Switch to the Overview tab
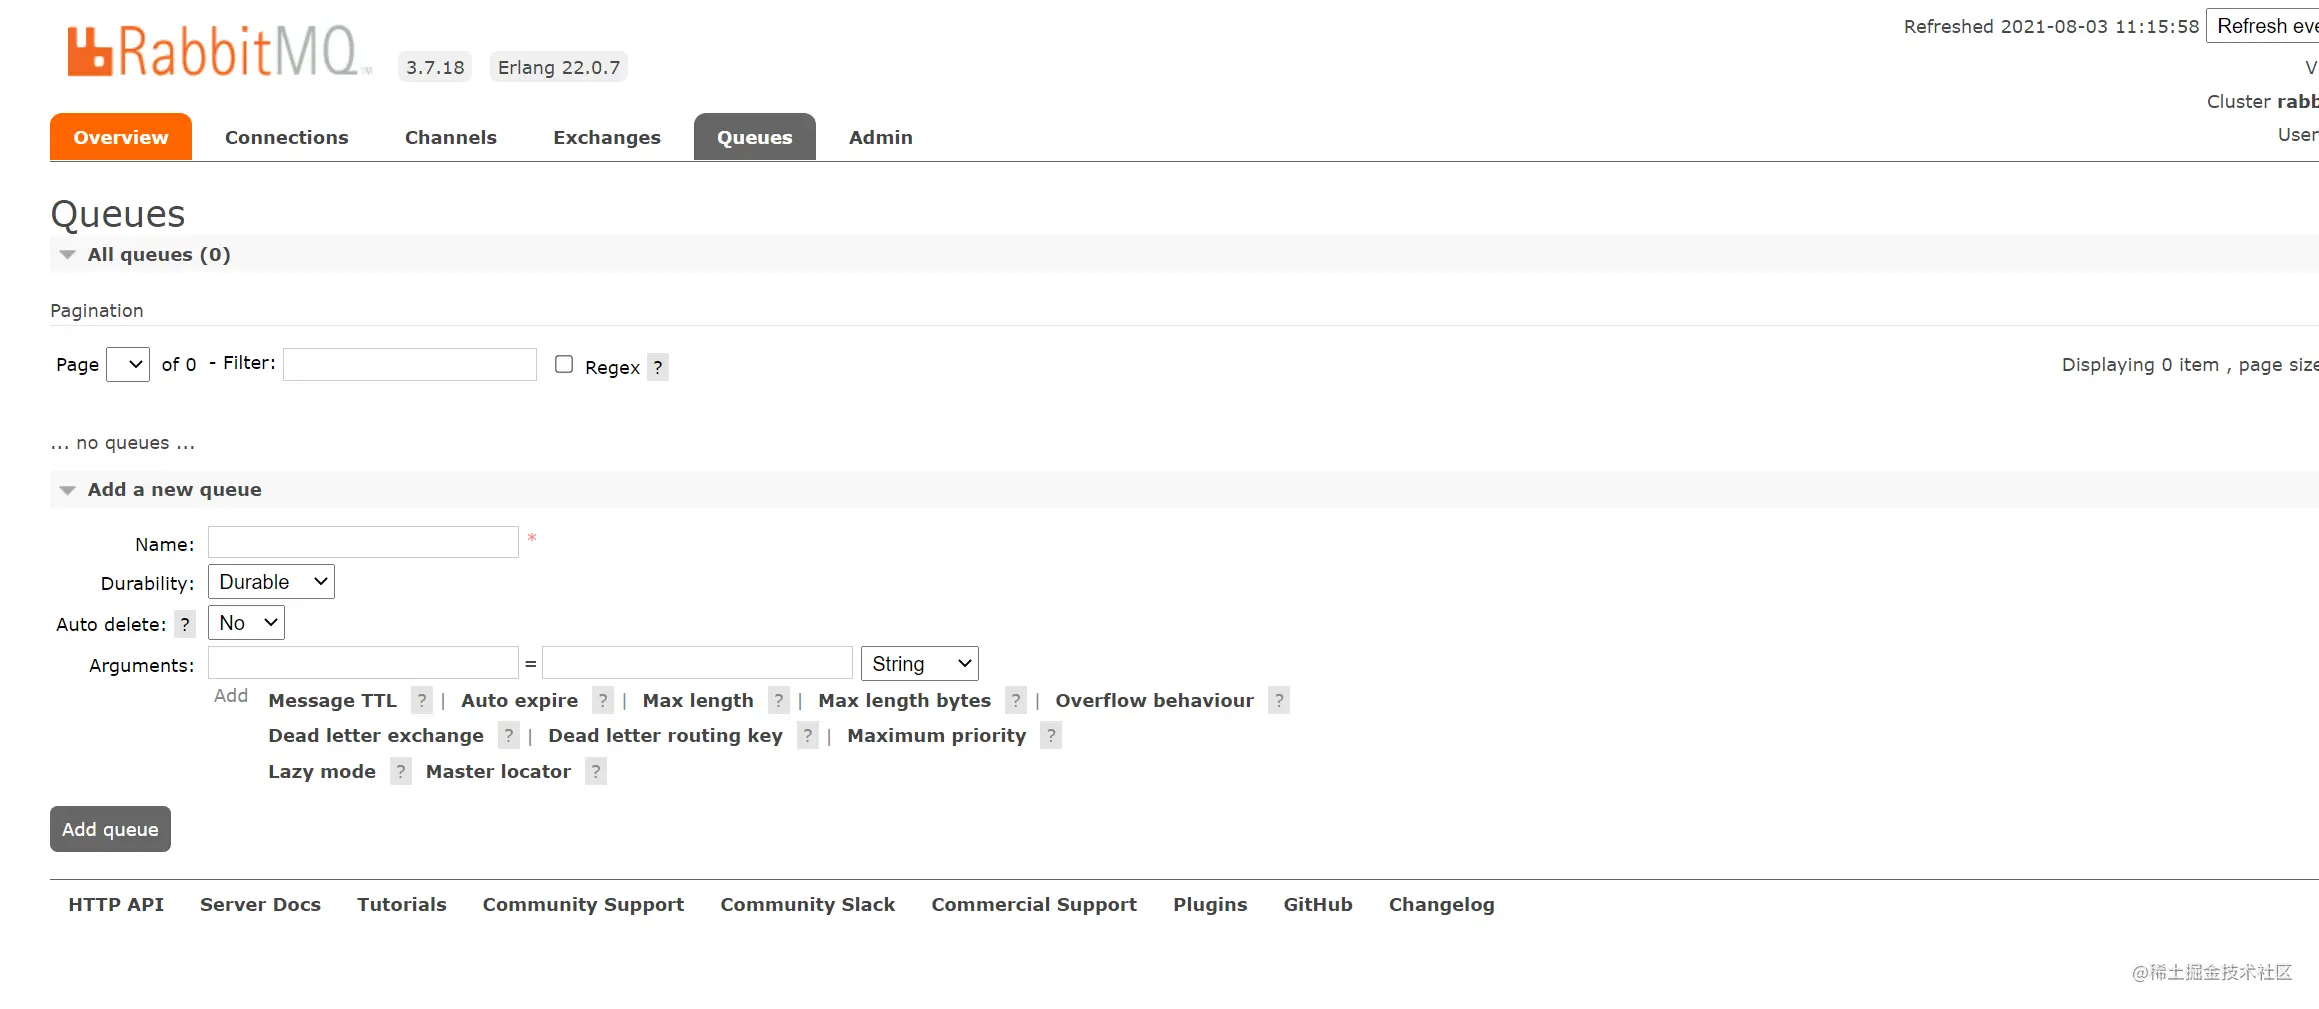2319x1009 pixels. click(121, 137)
